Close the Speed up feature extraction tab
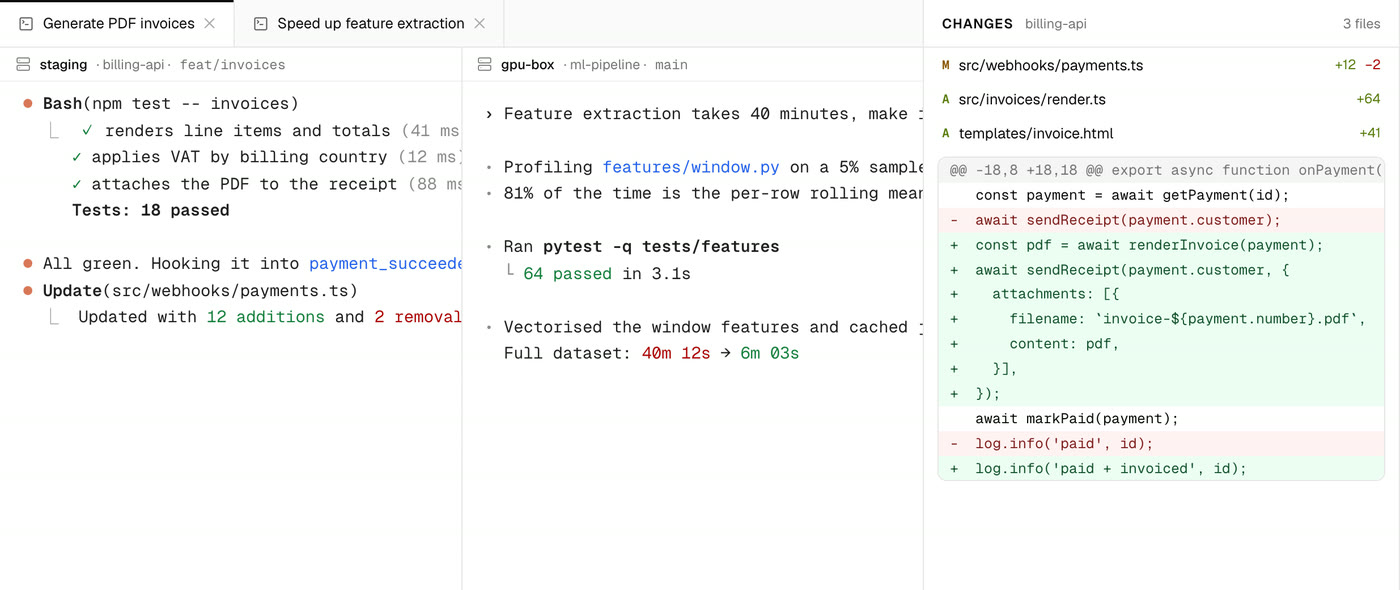 pos(479,23)
